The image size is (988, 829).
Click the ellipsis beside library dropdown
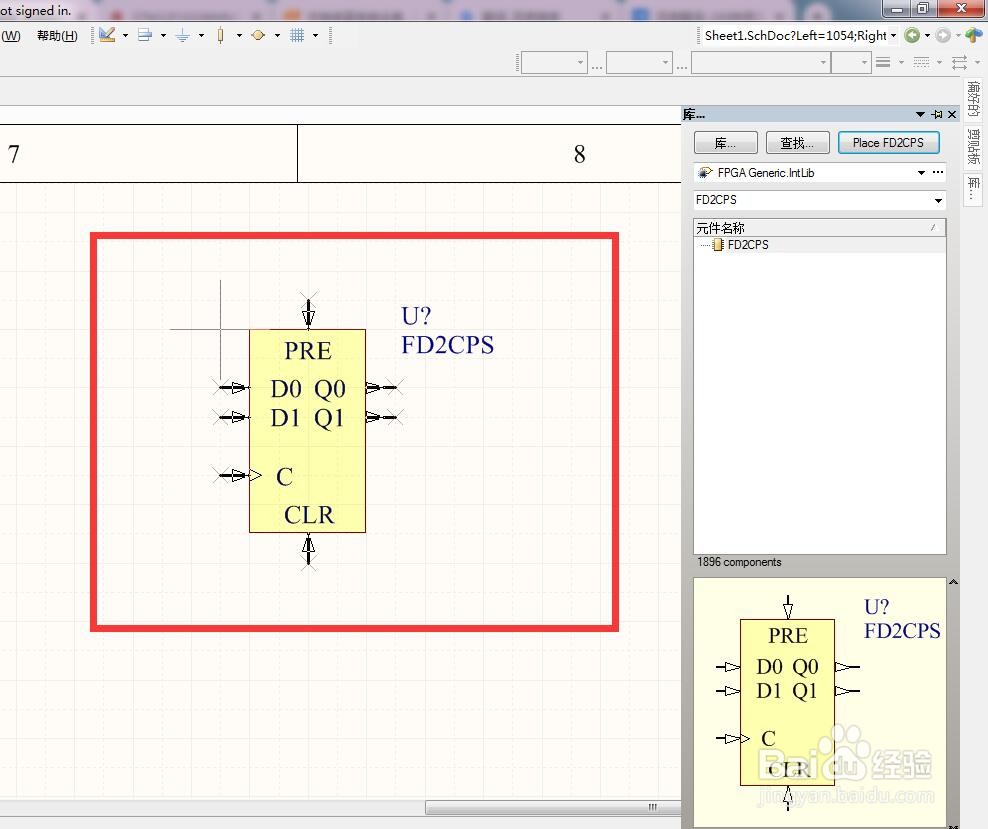pyautogui.click(x=938, y=172)
